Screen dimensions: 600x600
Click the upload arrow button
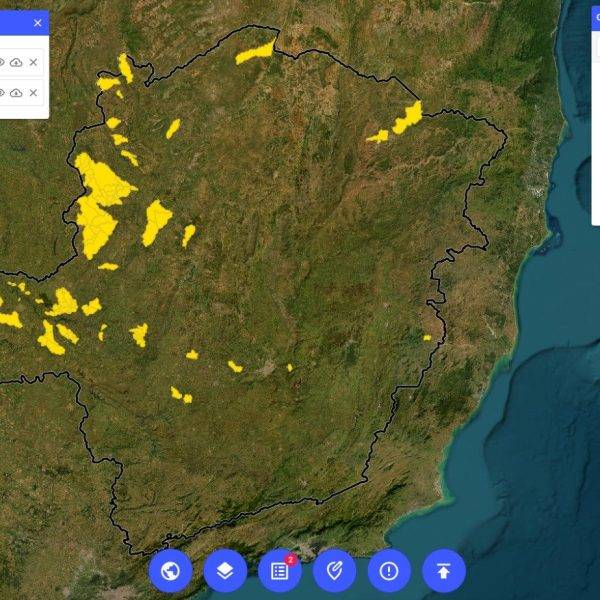(x=443, y=571)
